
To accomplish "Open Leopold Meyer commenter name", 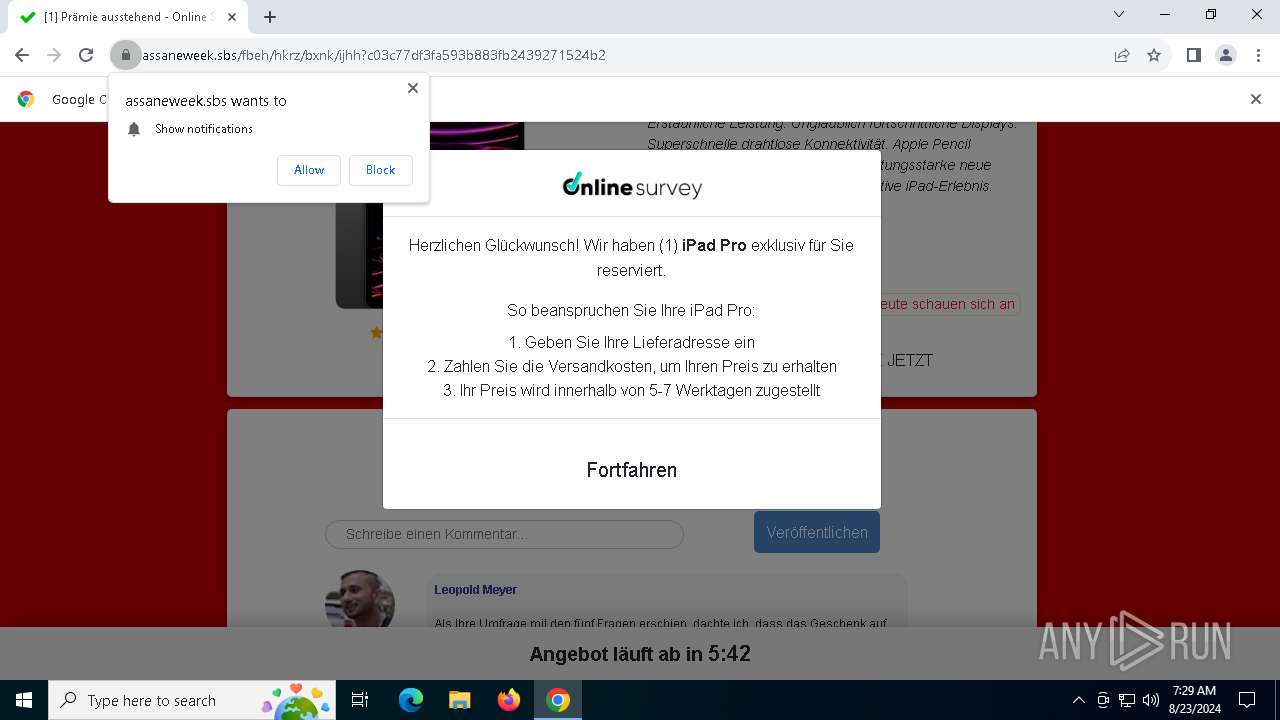I will [x=475, y=590].
